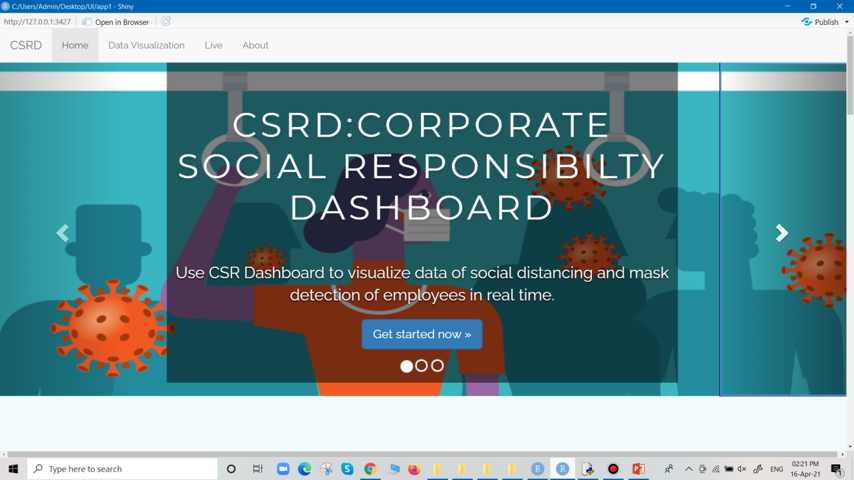The image size is (854, 480).
Task: Expand the Publish dropdown arrow
Action: tap(846, 22)
